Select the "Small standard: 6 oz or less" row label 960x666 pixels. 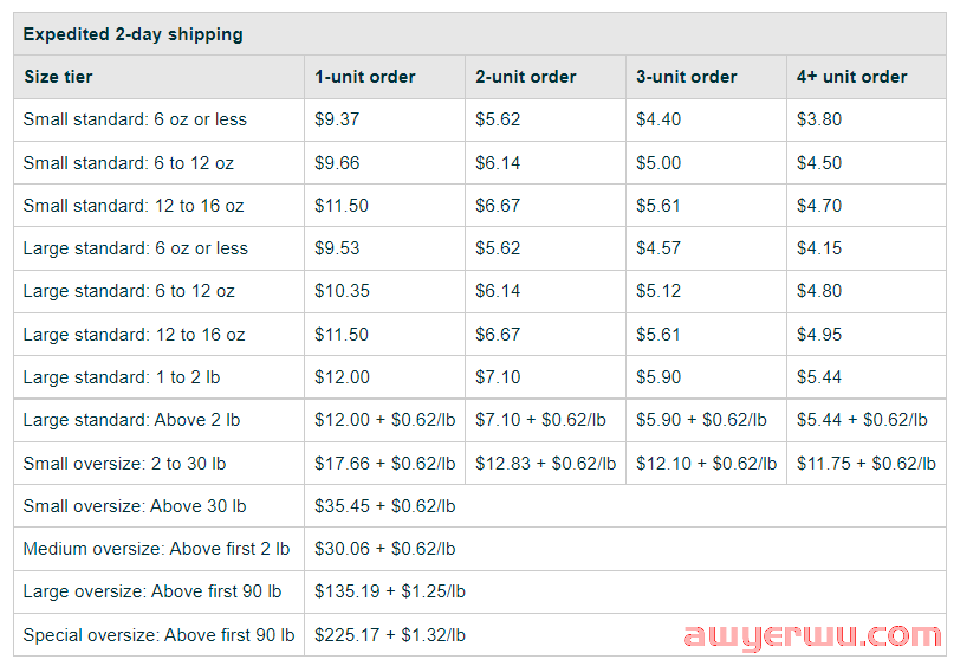(135, 119)
